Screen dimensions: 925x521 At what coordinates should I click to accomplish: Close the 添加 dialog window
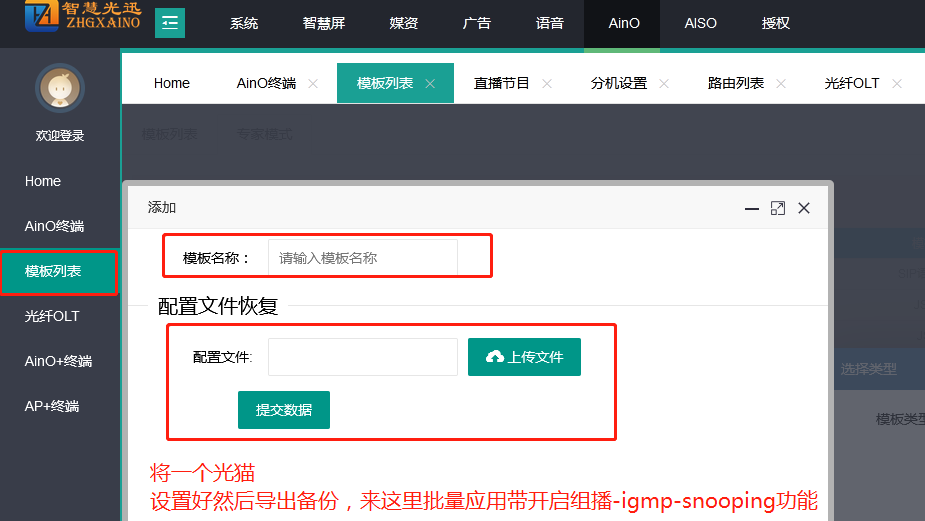click(x=804, y=208)
